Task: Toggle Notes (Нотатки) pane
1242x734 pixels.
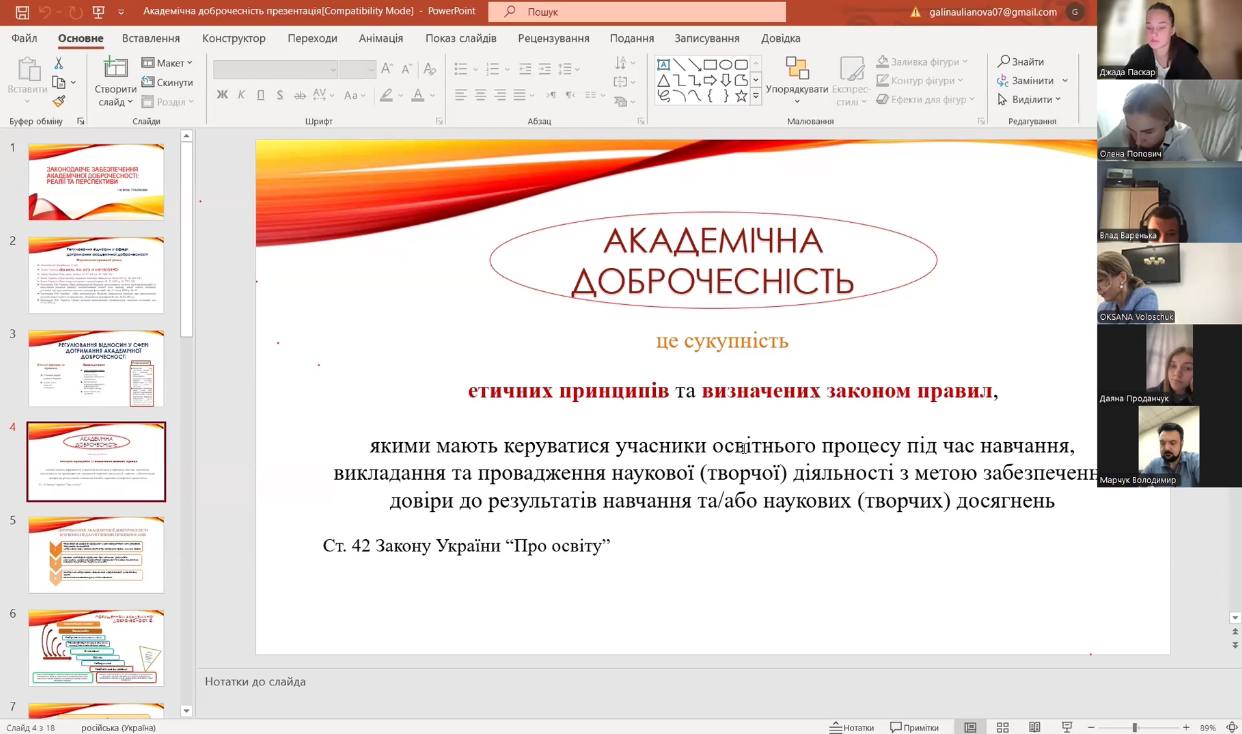Action: [x=851, y=727]
